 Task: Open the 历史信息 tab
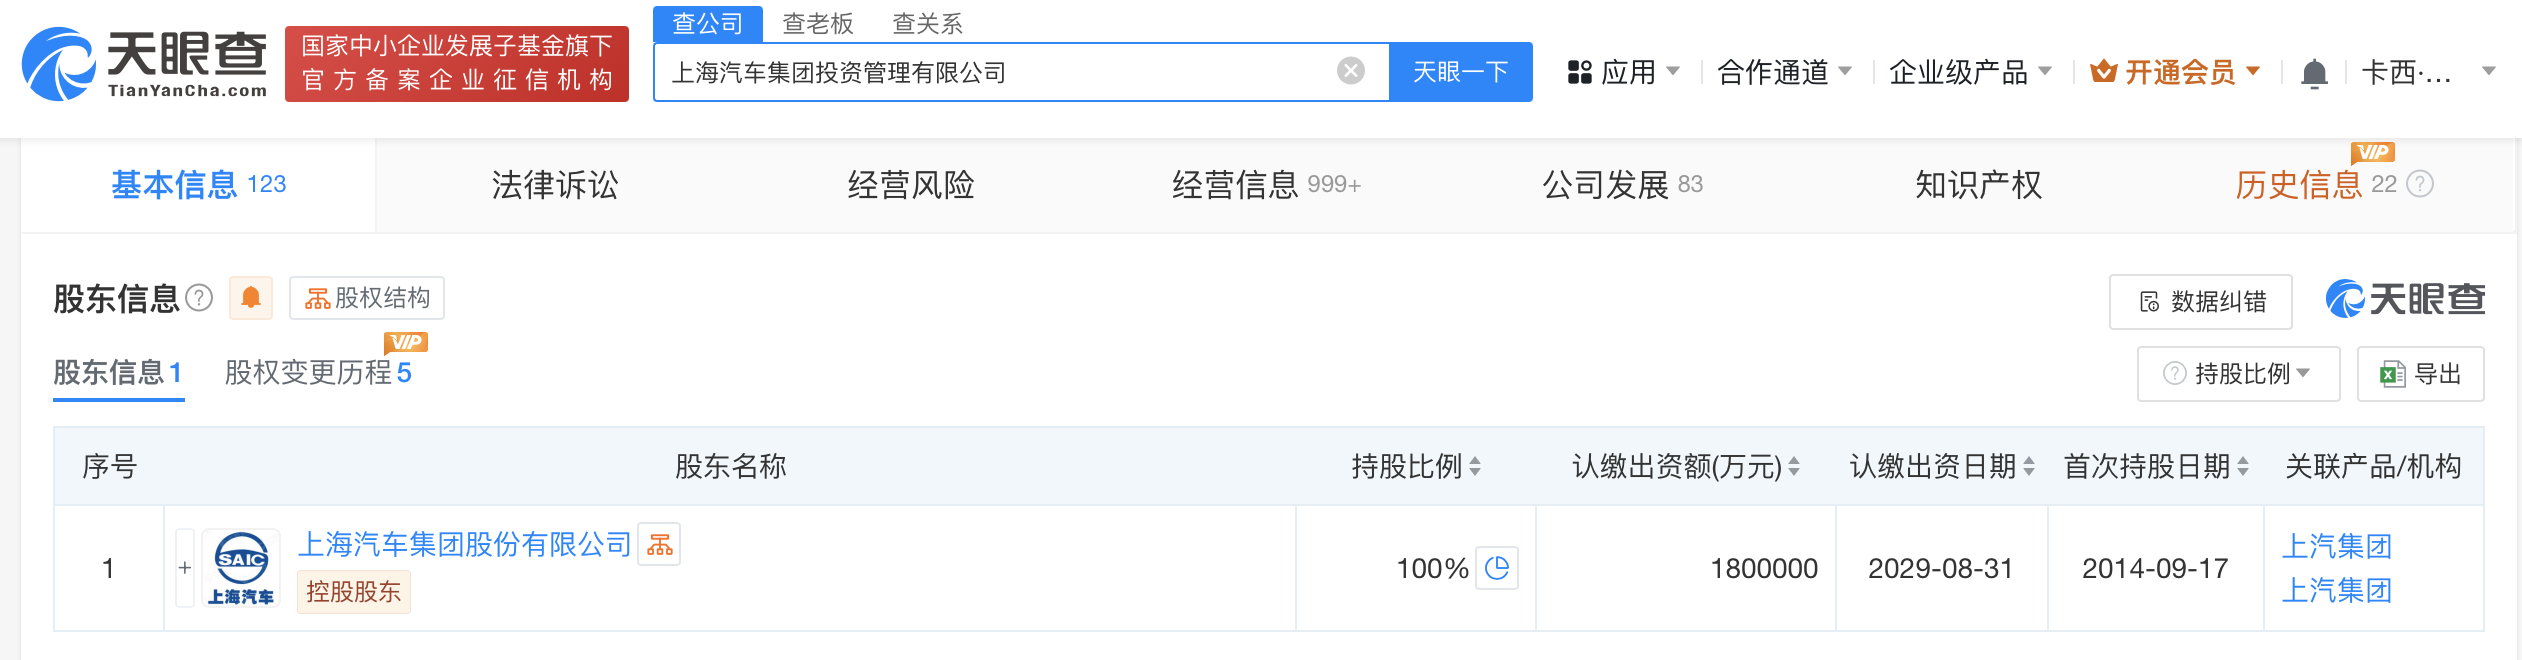pyautogui.click(x=2296, y=185)
